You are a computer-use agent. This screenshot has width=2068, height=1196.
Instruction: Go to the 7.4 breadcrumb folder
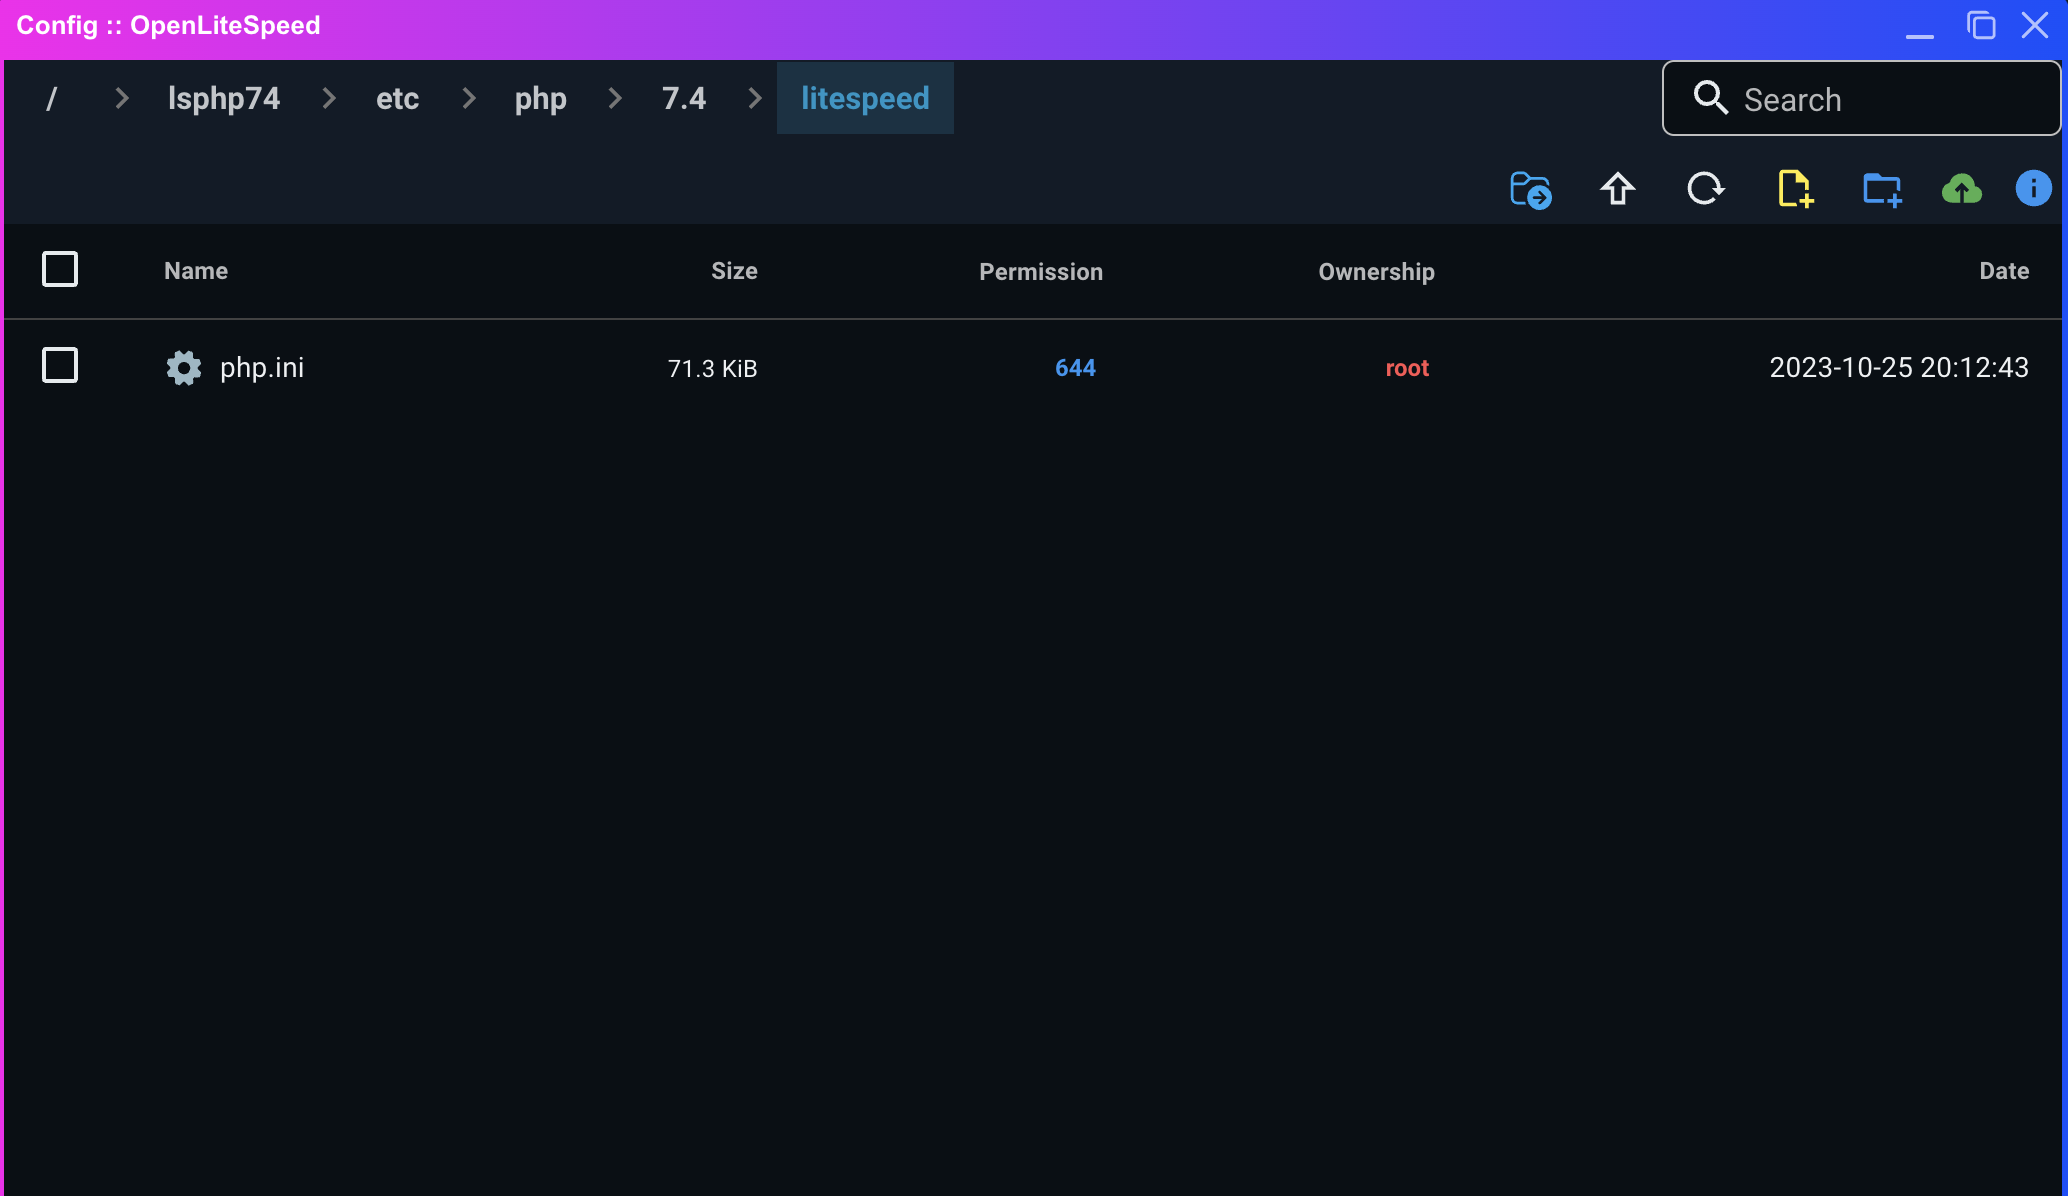click(x=684, y=98)
